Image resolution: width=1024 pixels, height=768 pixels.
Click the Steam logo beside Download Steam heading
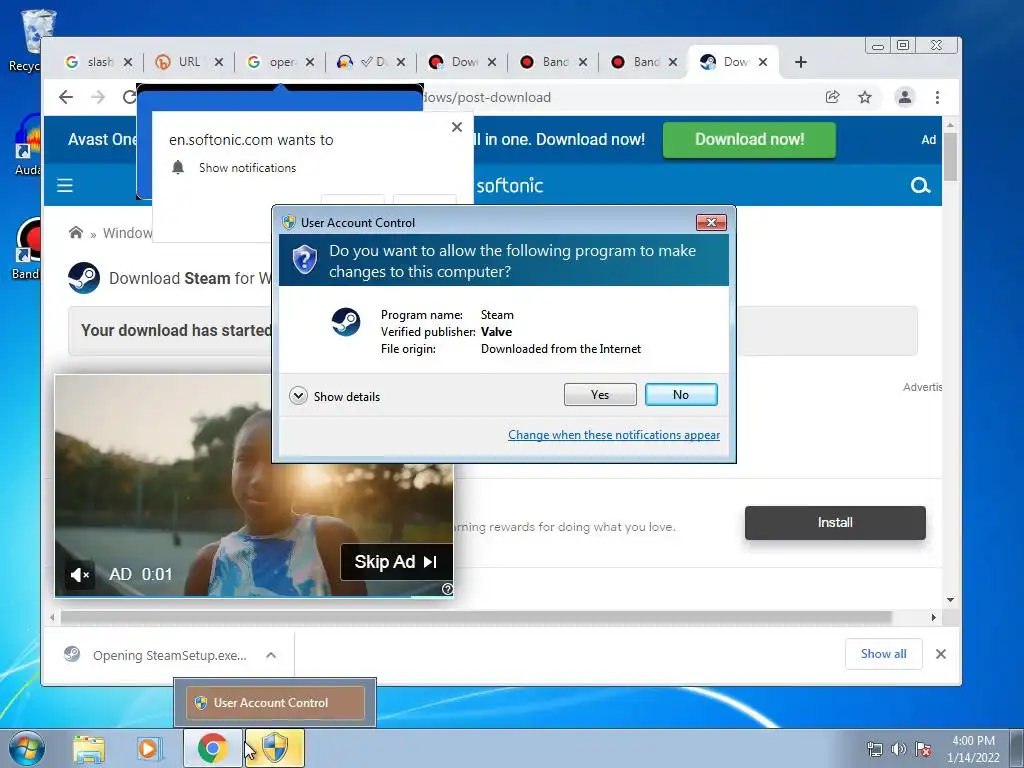point(84,278)
